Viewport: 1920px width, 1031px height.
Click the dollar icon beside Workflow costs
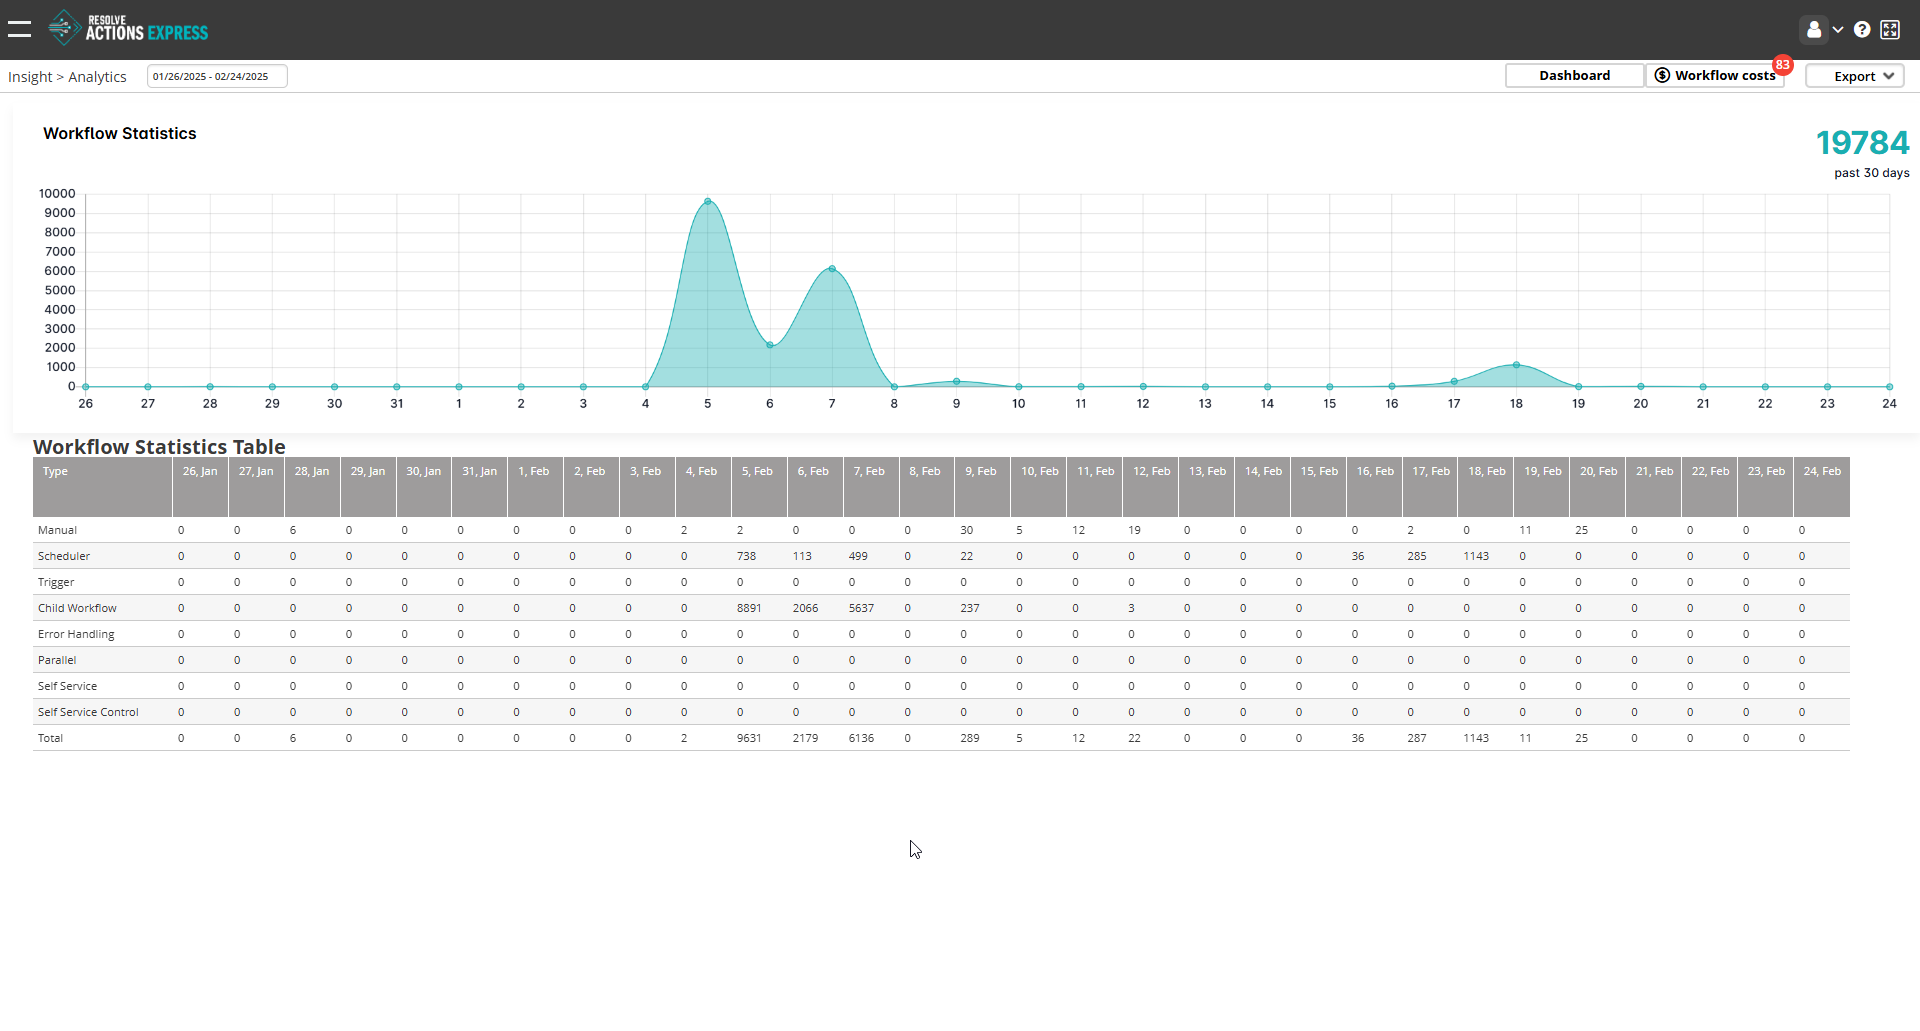click(x=1662, y=75)
